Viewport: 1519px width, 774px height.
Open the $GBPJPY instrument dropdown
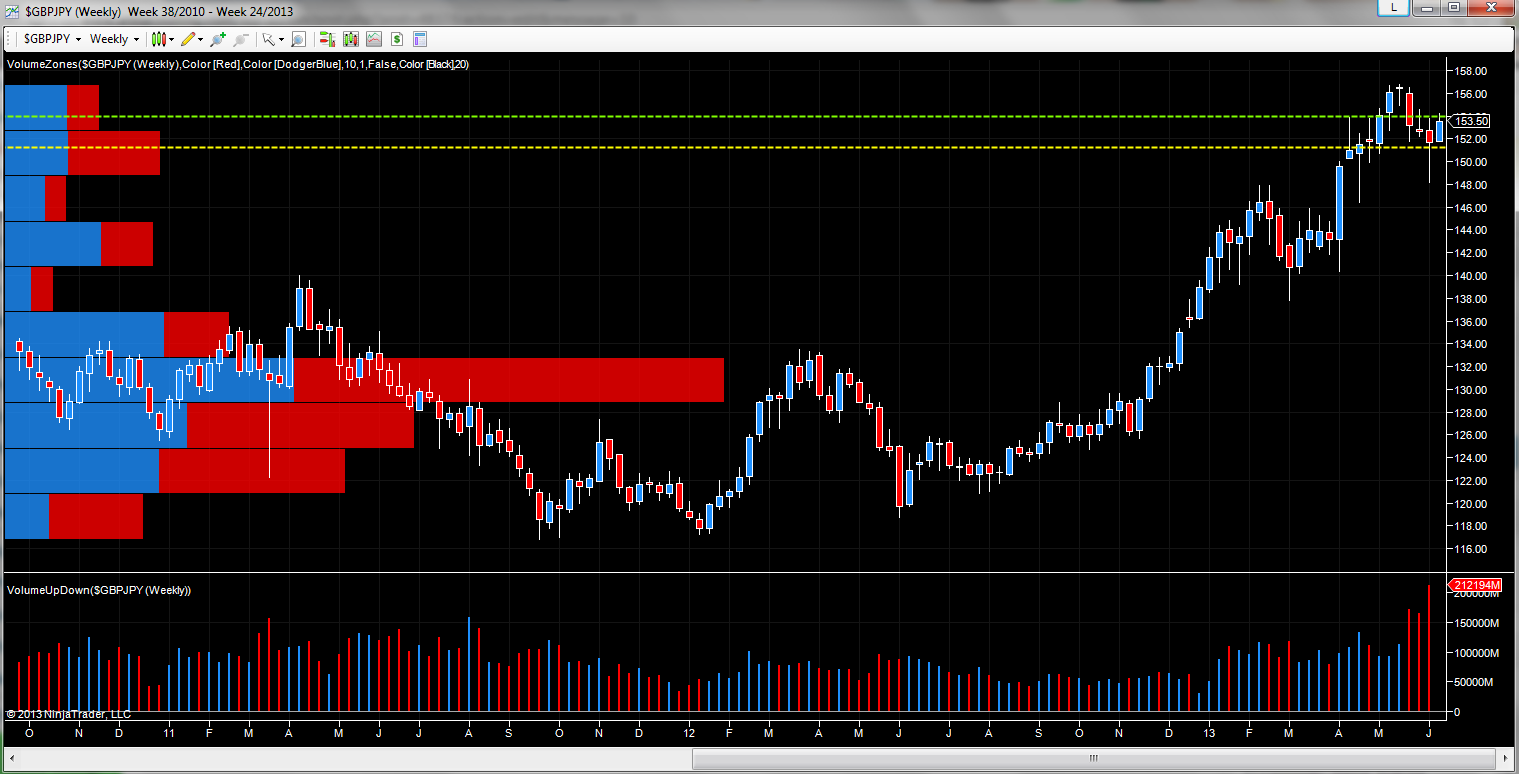coord(52,39)
